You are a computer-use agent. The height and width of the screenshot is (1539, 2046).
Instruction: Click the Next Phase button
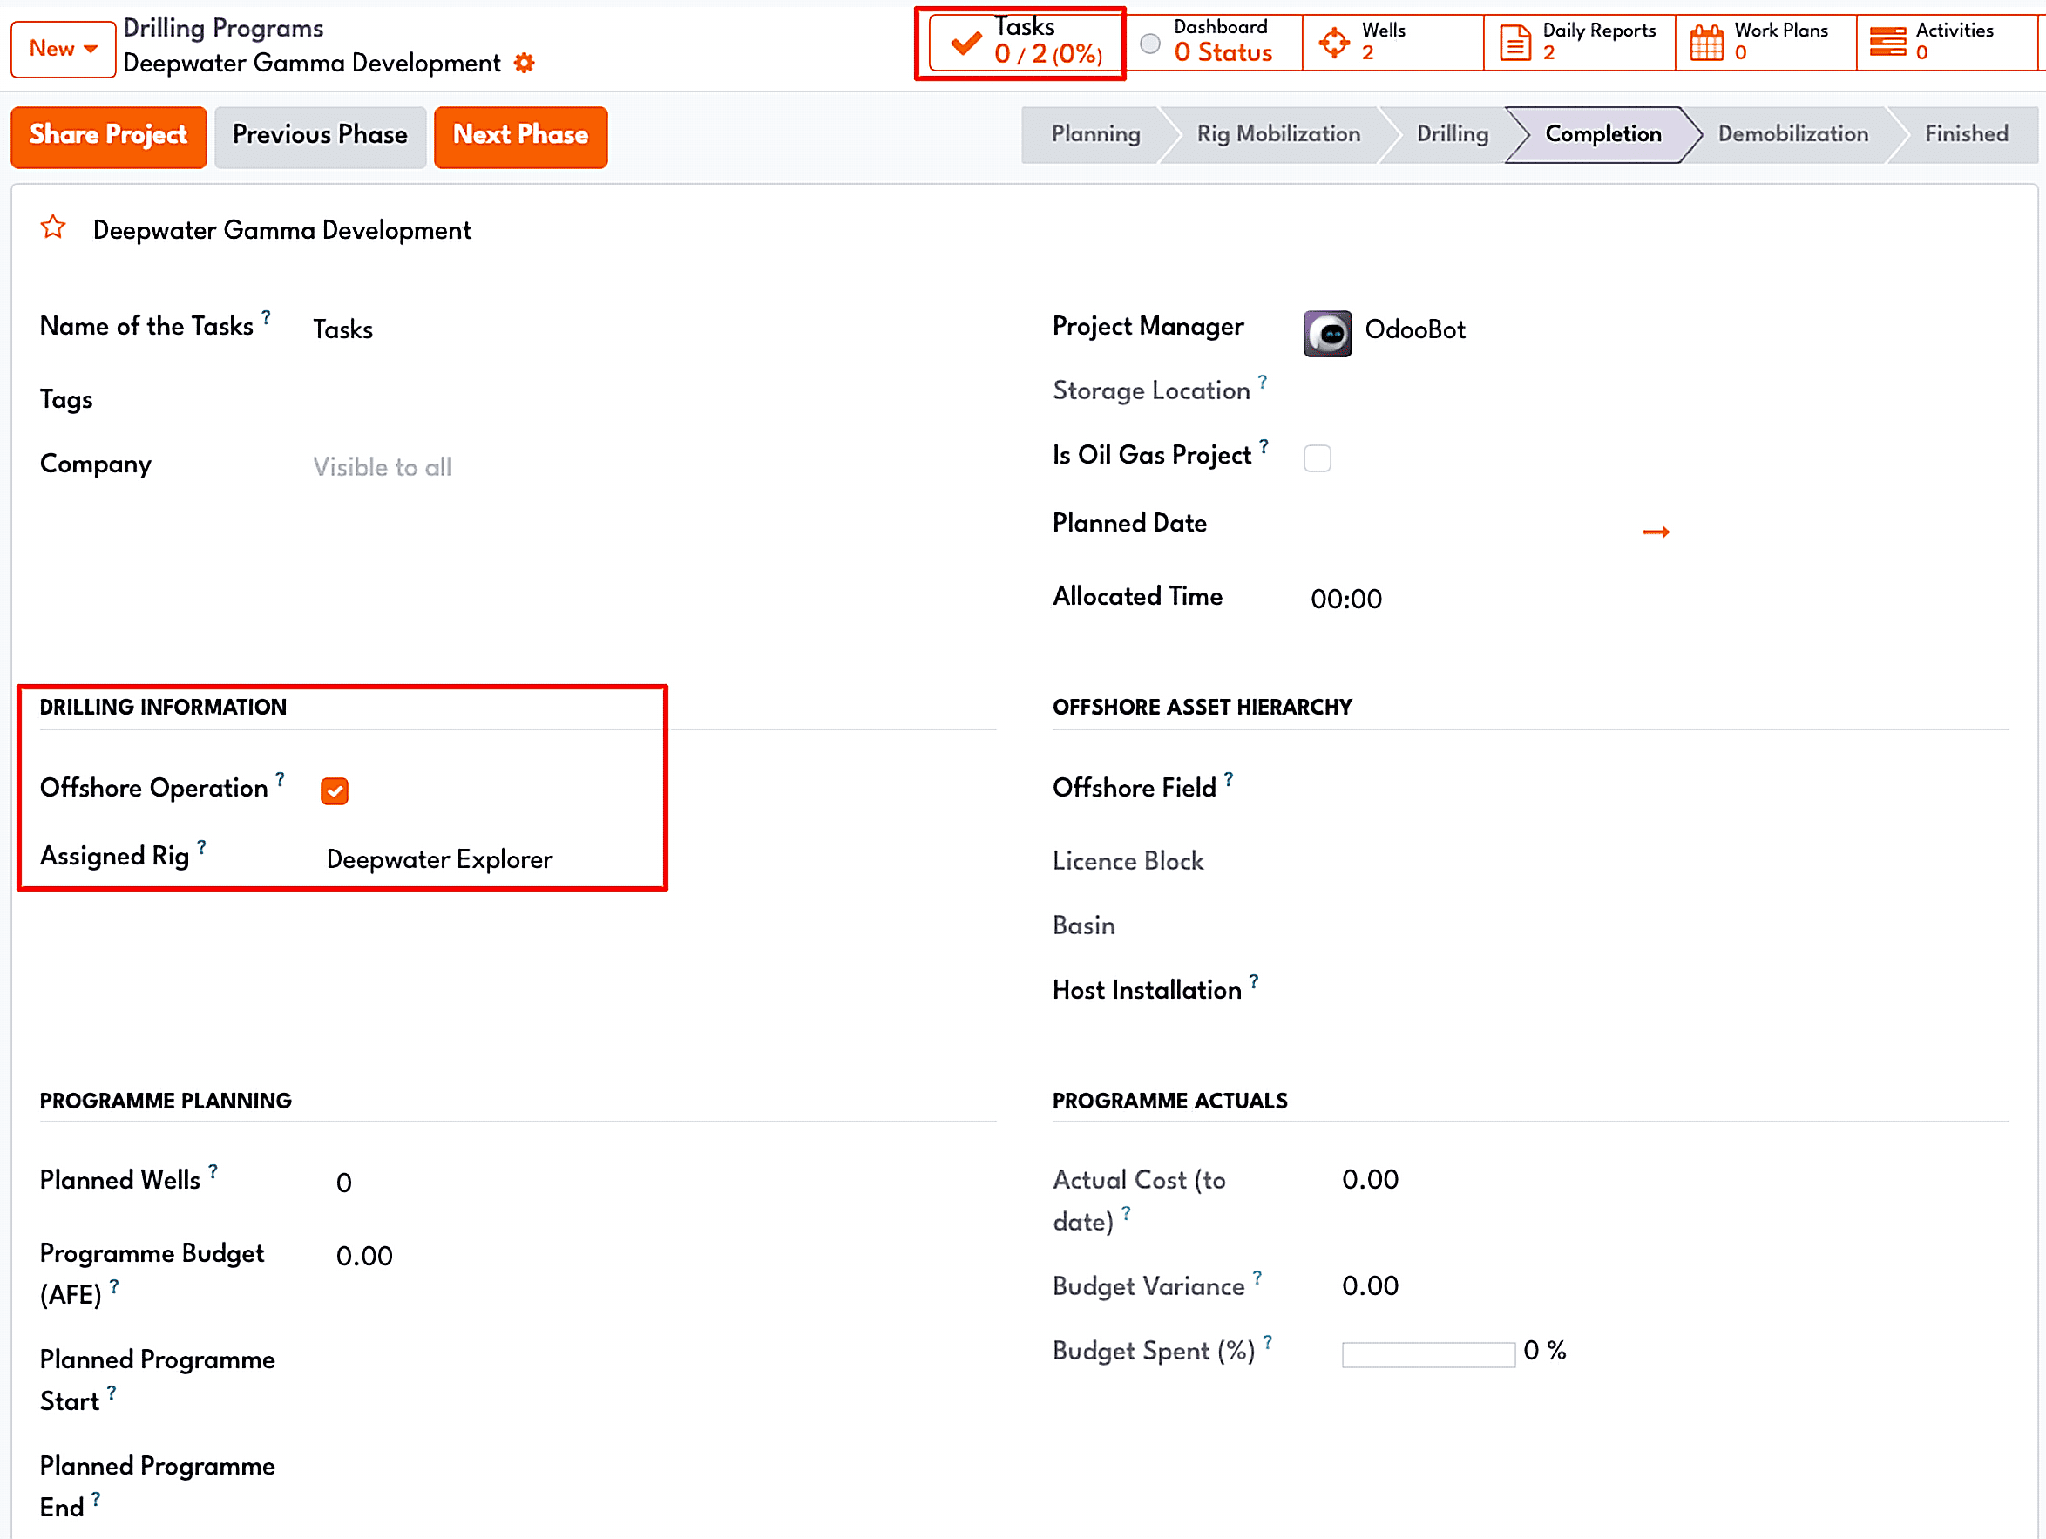[520, 135]
